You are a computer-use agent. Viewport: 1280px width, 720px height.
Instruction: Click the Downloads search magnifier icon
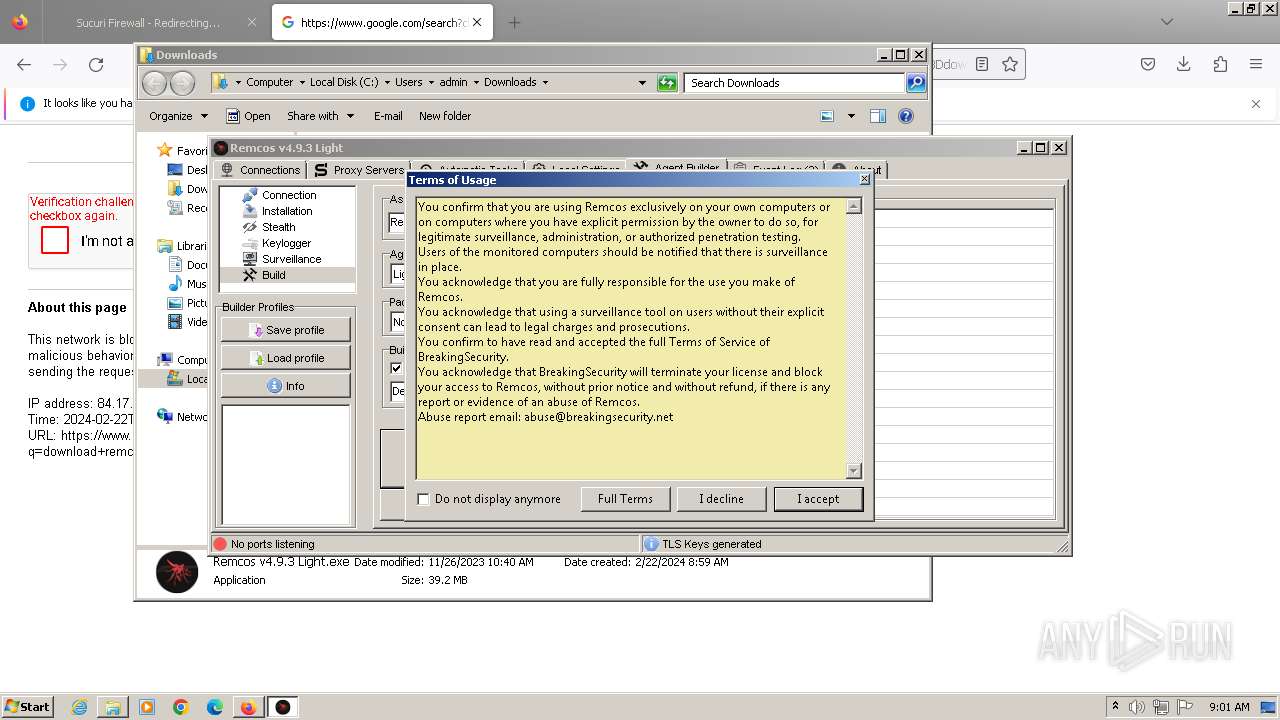[x=916, y=83]
